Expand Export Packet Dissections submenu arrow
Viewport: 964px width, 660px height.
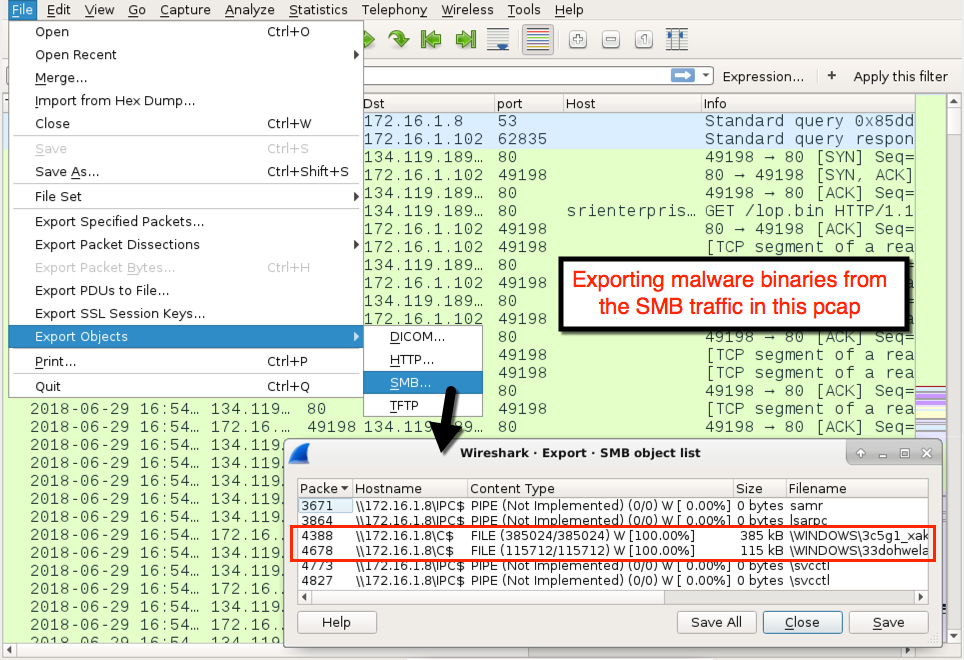point(356,245)
